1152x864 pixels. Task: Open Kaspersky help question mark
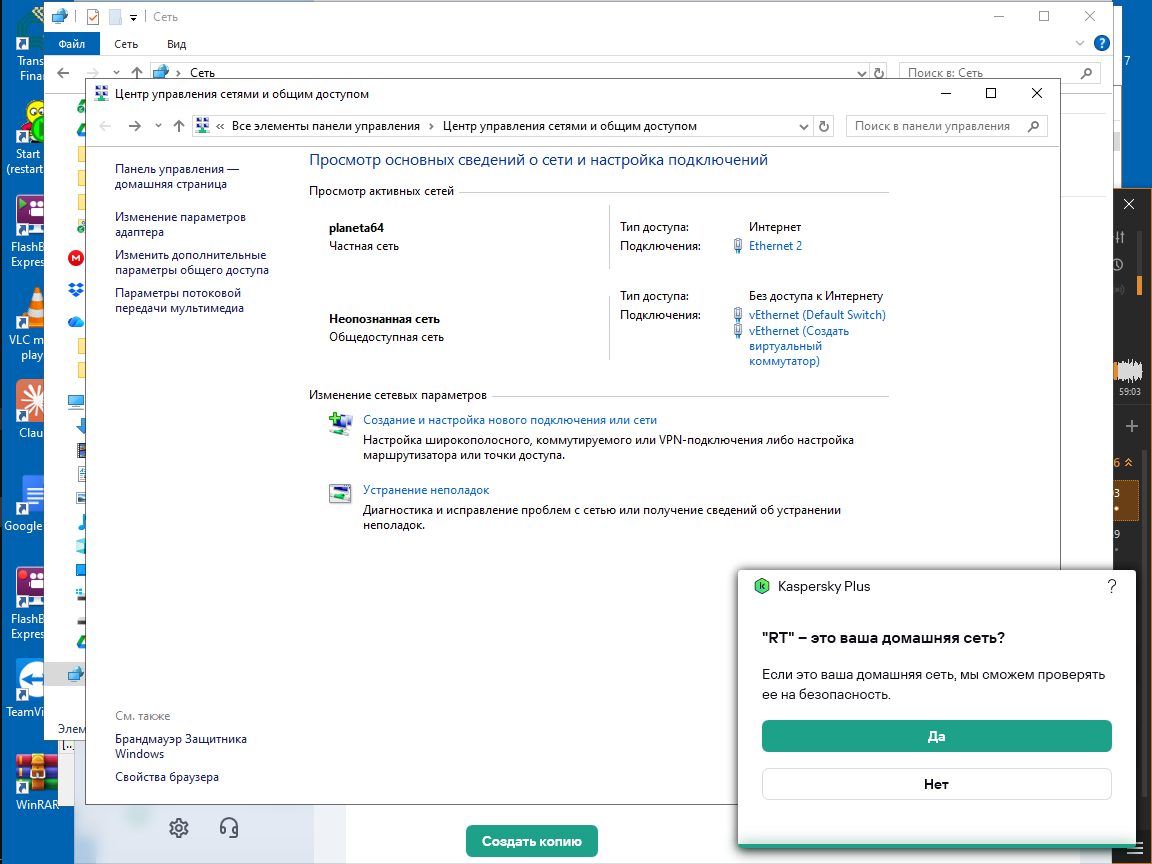point(1112,587)
